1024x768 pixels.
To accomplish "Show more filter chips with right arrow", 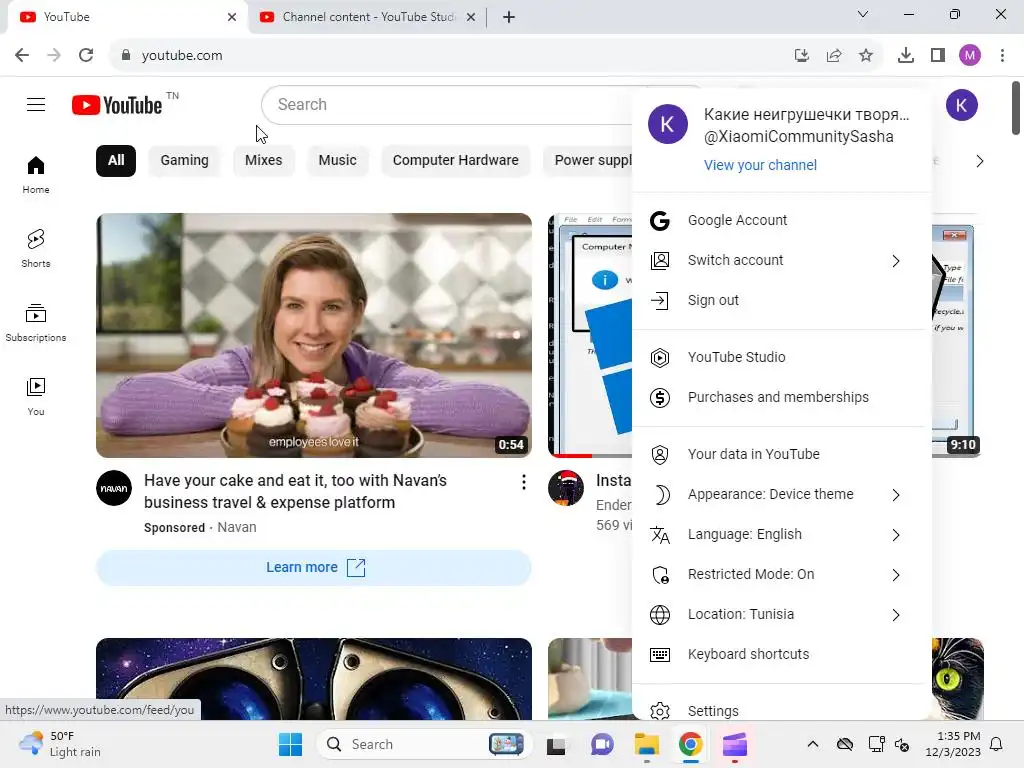I will tap(979, 161).
